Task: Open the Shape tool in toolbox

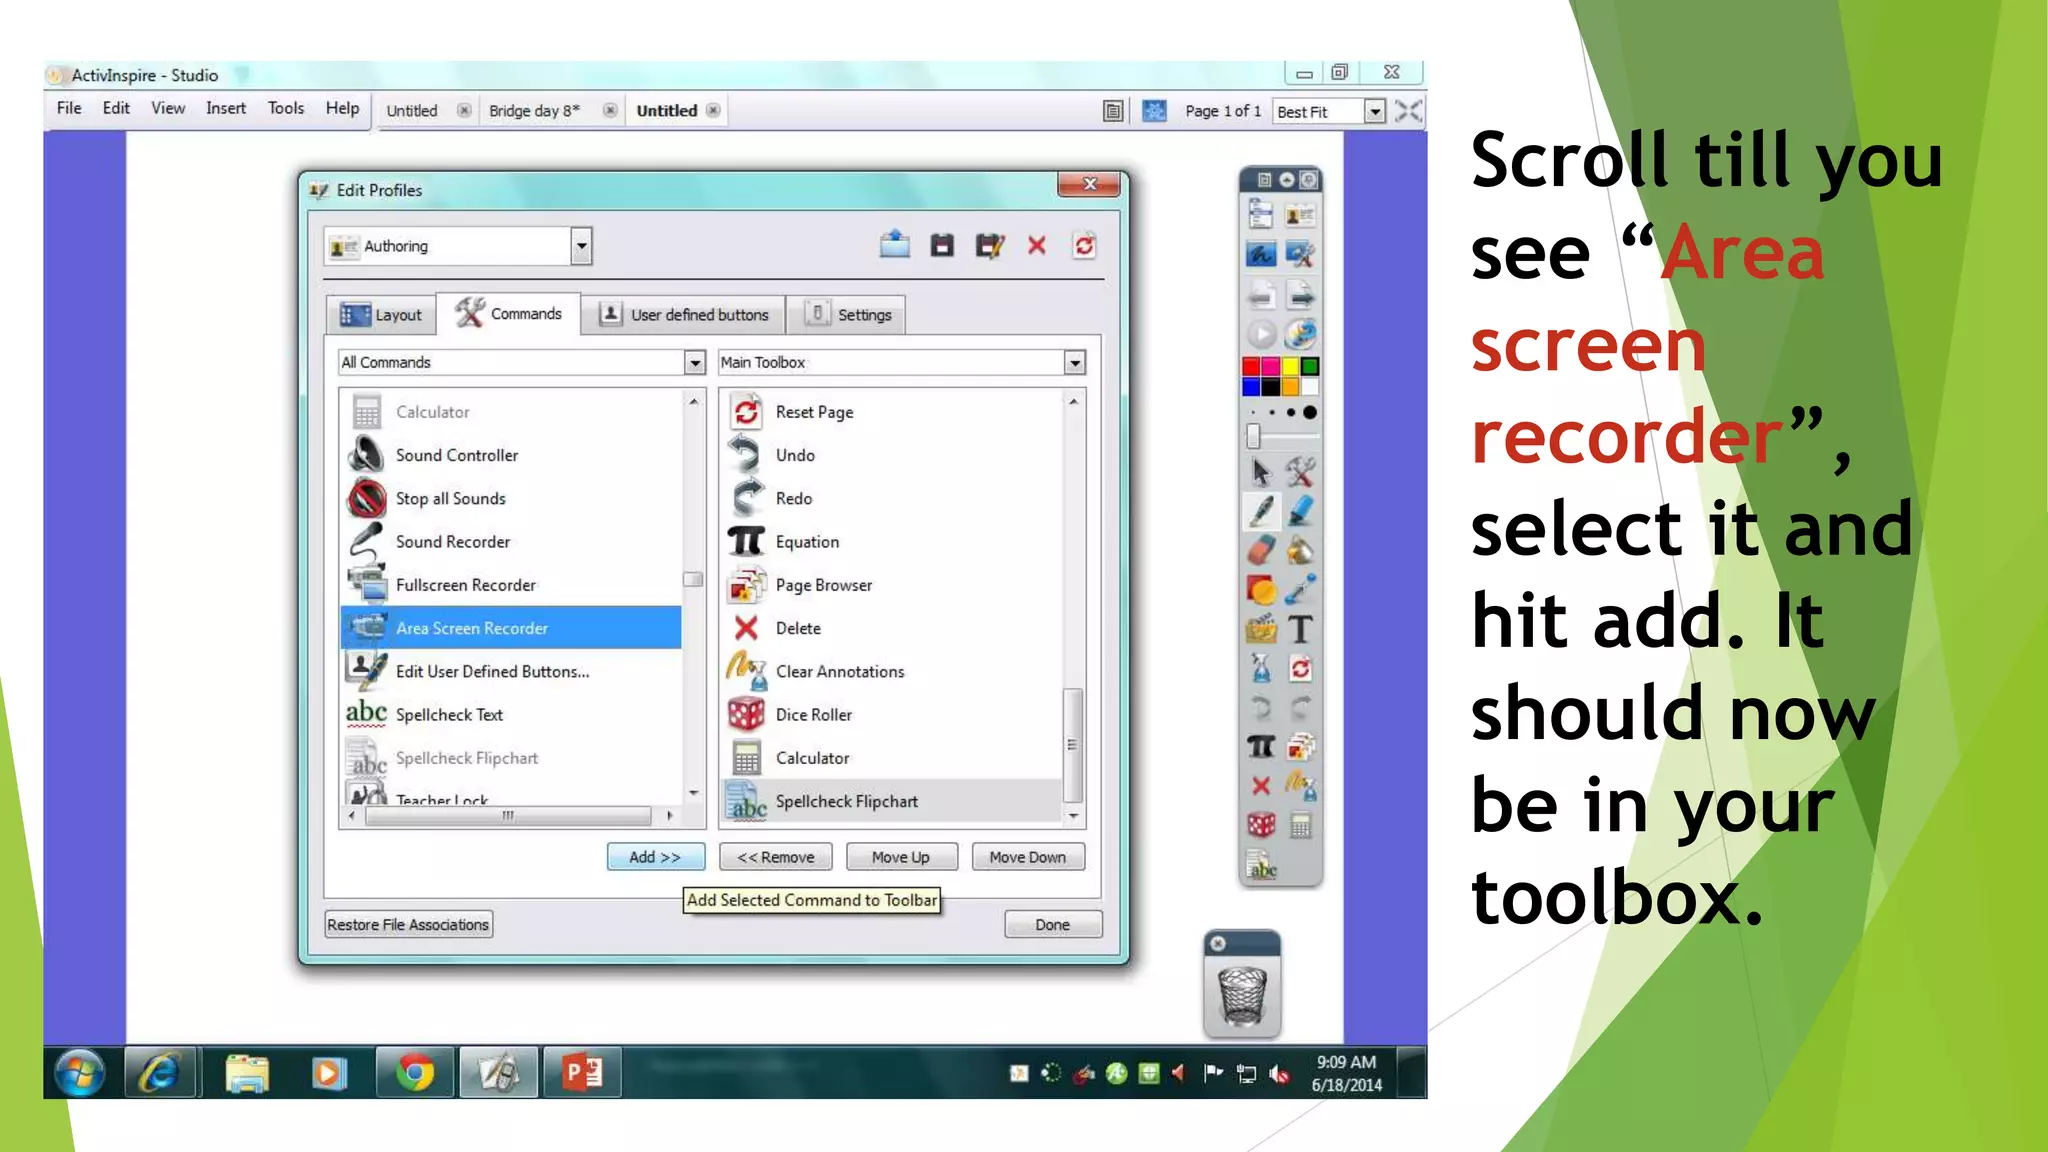Action: [x=1261, y=590]
